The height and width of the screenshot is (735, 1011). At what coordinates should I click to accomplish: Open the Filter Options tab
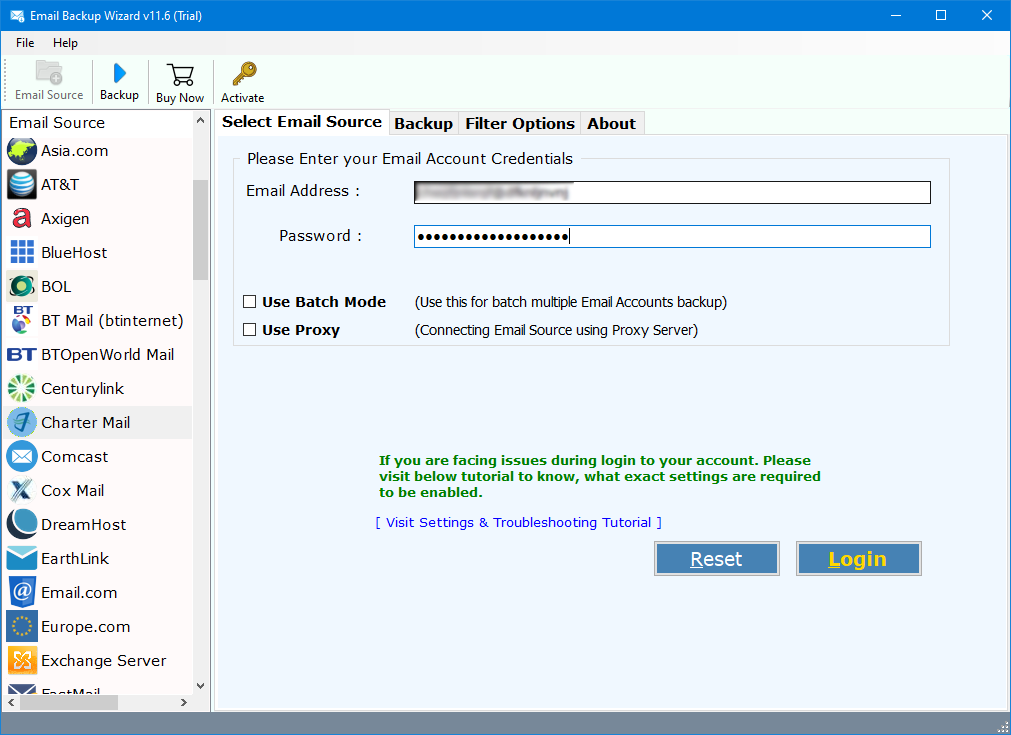pyautogui.click(x=520, y=124)
